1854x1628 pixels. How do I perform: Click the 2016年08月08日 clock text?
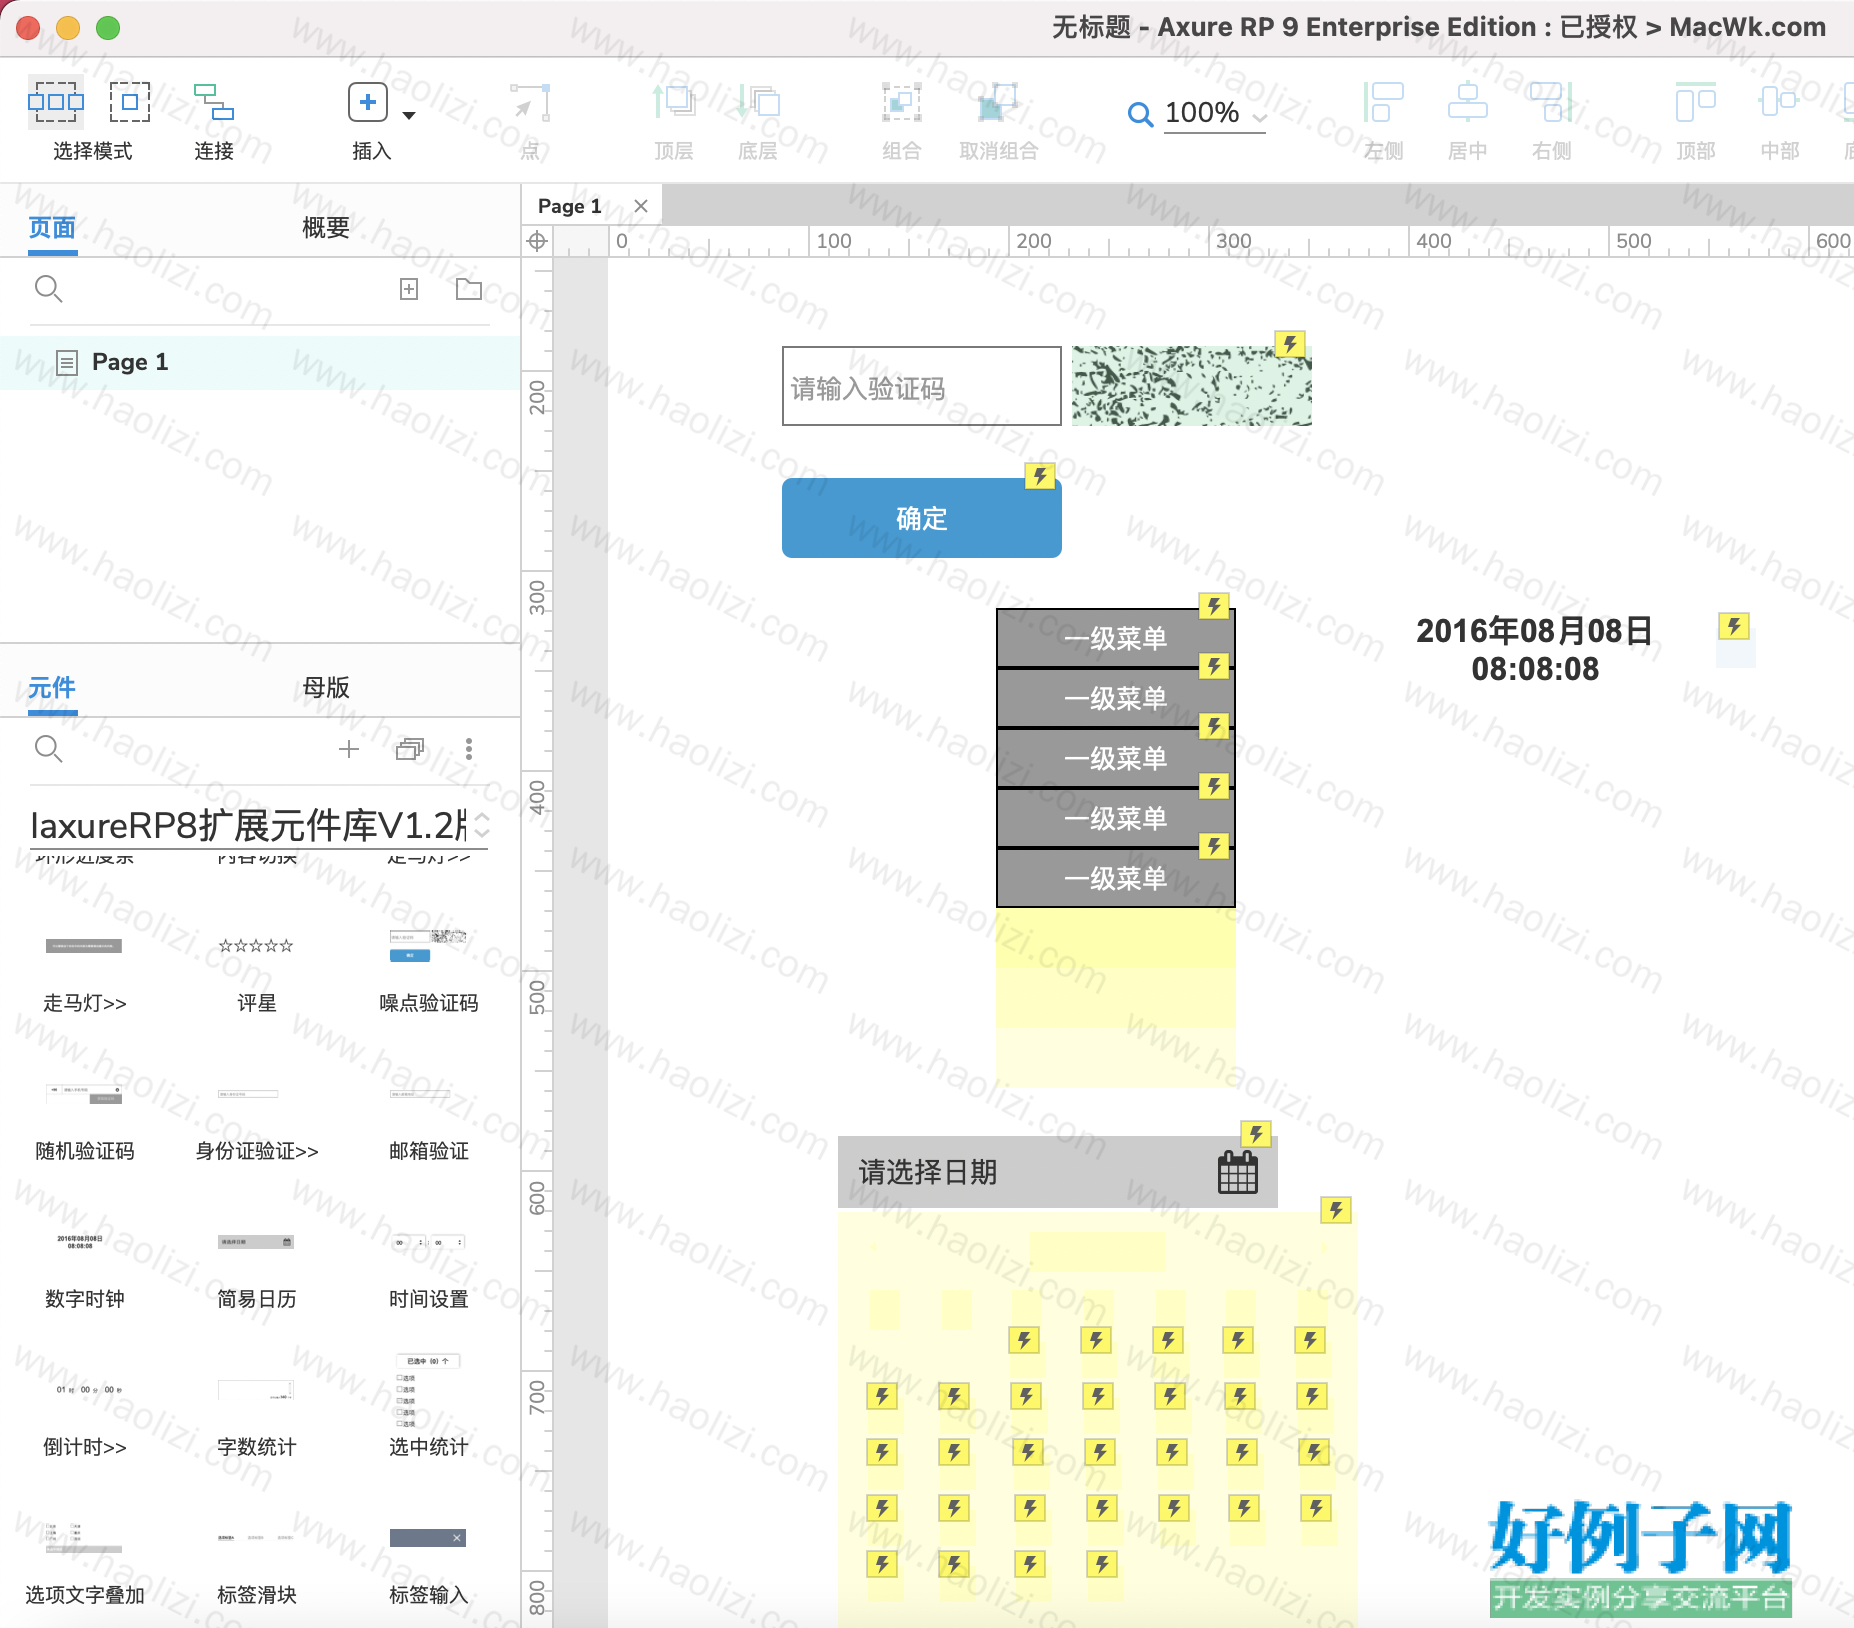[x=1534, y=650]
